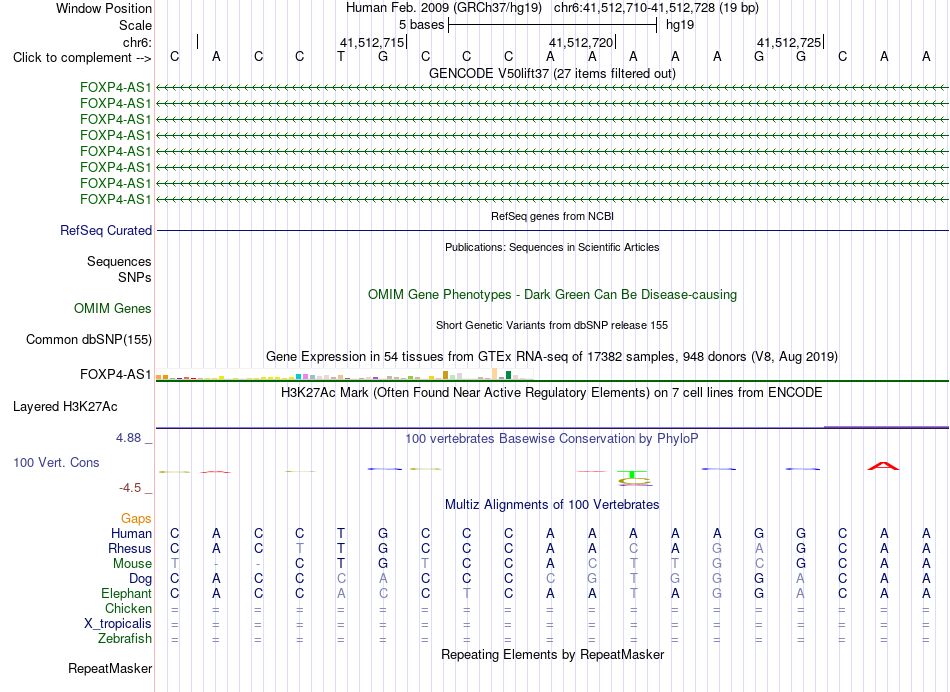The image size is (950, 692).
Task: Click the orange "Gaps" row label
Action: (x=136, y=518)
